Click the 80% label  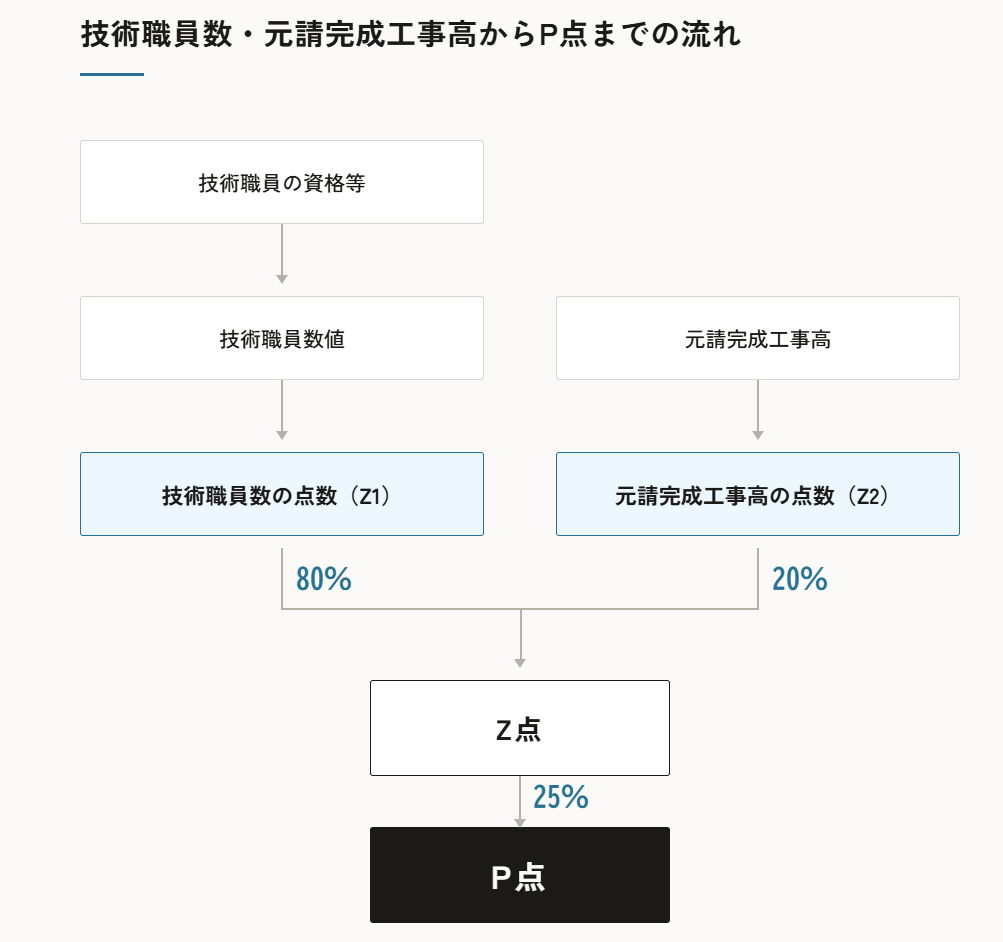point(324,579)
